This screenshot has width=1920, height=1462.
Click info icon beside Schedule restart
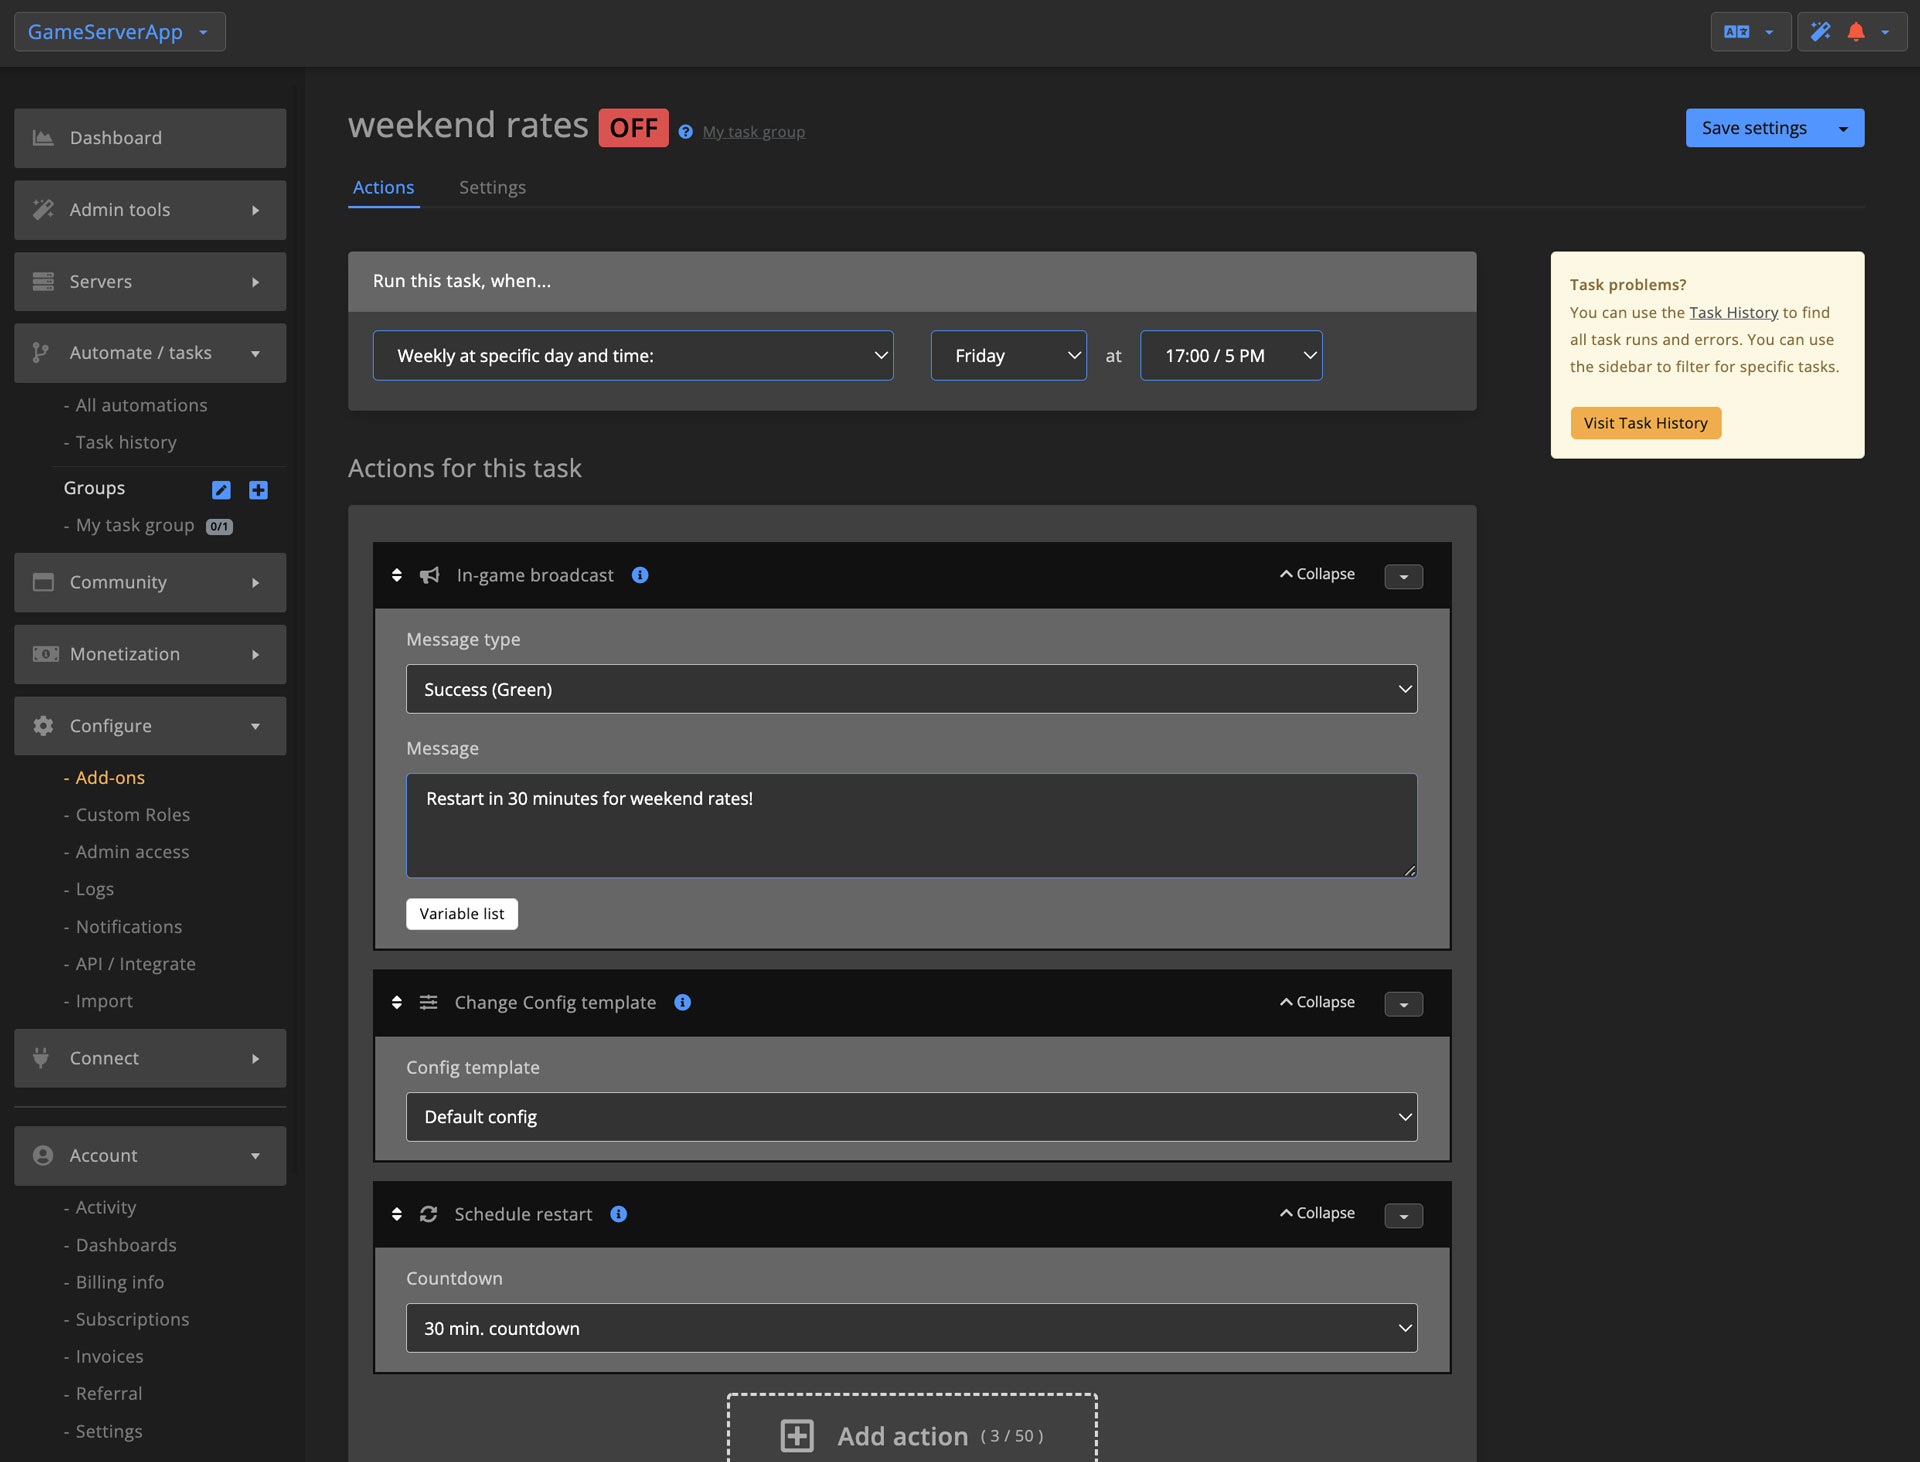[619, 1214]
